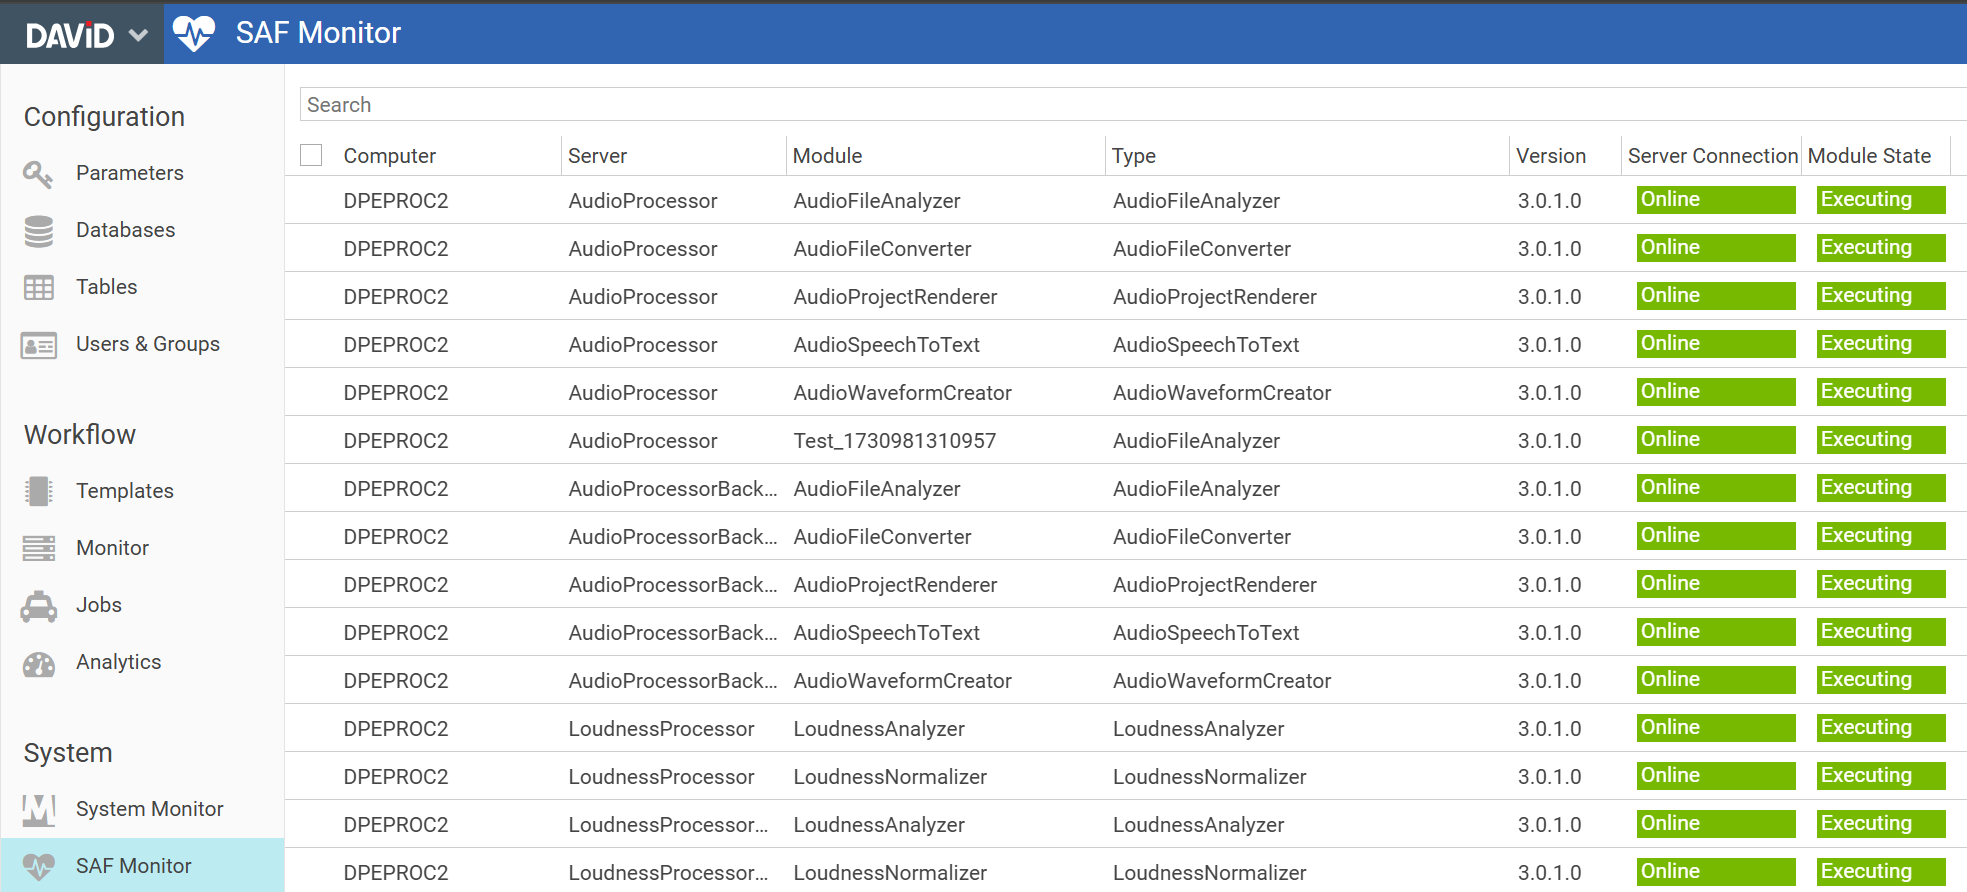Toggle the select-all checkbox in table header
The width and height of the screenshot is (1967, 892).
tap(311, 155)
